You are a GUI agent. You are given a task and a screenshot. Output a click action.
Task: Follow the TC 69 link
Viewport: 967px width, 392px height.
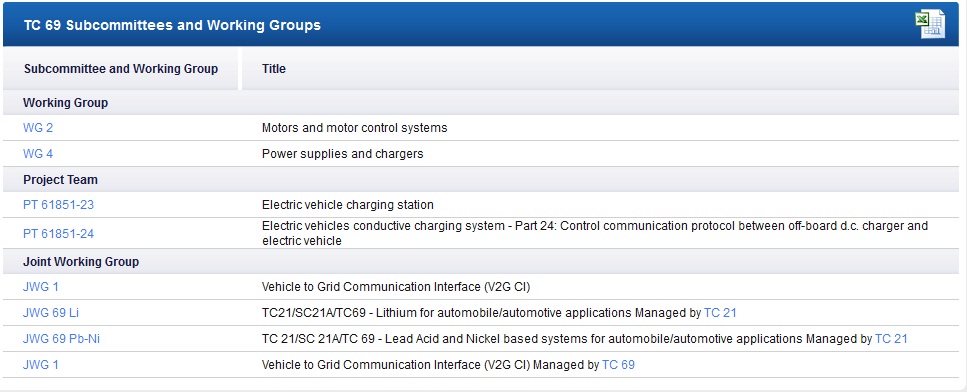[619, 365]
